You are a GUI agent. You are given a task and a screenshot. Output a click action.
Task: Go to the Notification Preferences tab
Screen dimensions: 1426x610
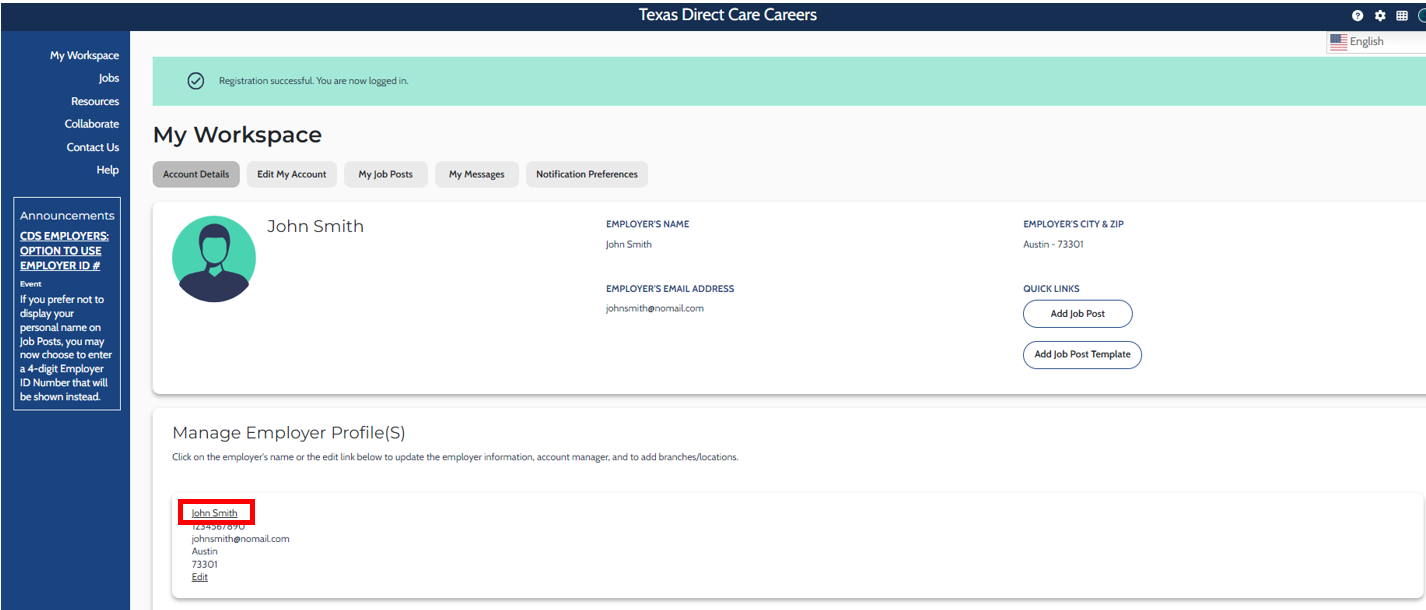[586, 174]
